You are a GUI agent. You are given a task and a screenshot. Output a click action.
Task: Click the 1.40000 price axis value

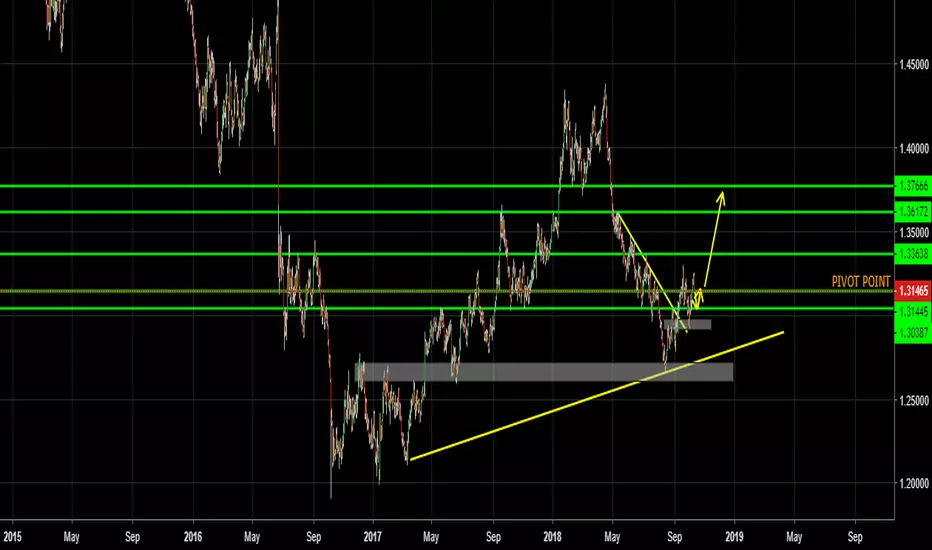pos(914,148)
